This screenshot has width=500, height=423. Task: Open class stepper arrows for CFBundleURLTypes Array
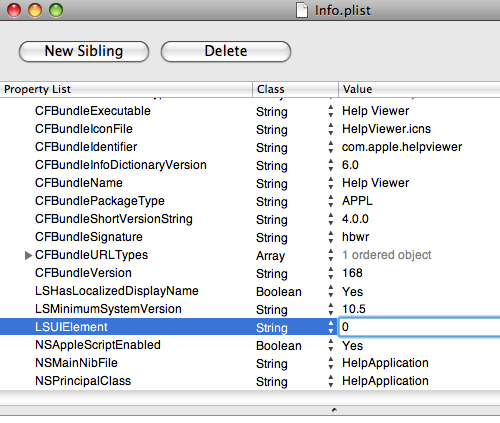coord(330,255)
